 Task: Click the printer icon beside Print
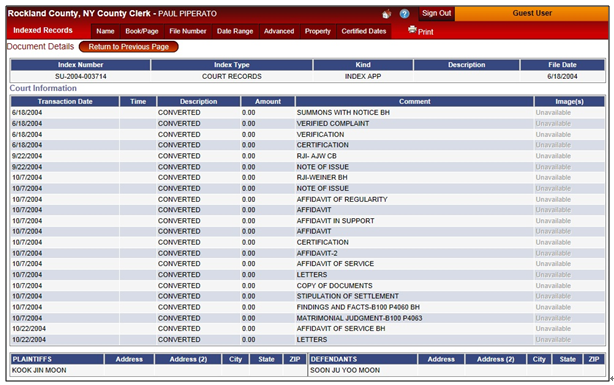tap(412, 30)
